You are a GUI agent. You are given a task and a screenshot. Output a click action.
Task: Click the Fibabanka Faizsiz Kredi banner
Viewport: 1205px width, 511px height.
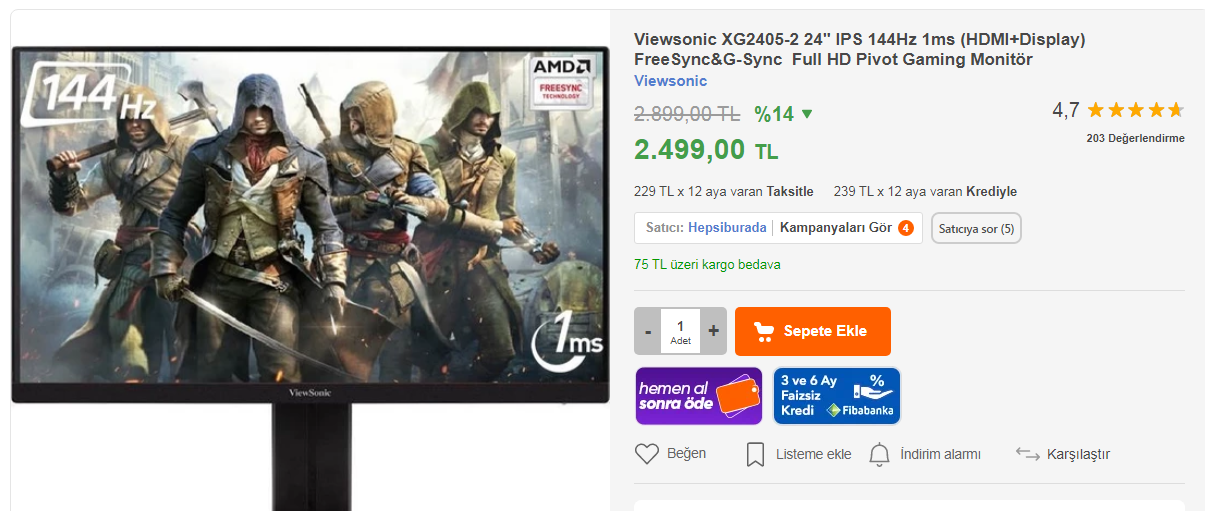[x=837, y=396]
